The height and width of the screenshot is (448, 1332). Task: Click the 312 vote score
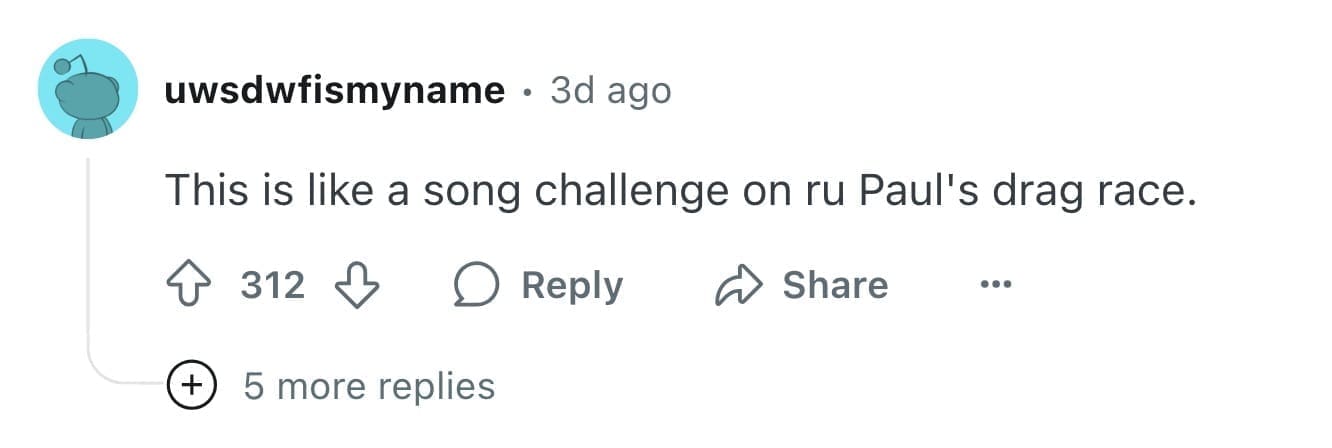coord(273,286)
